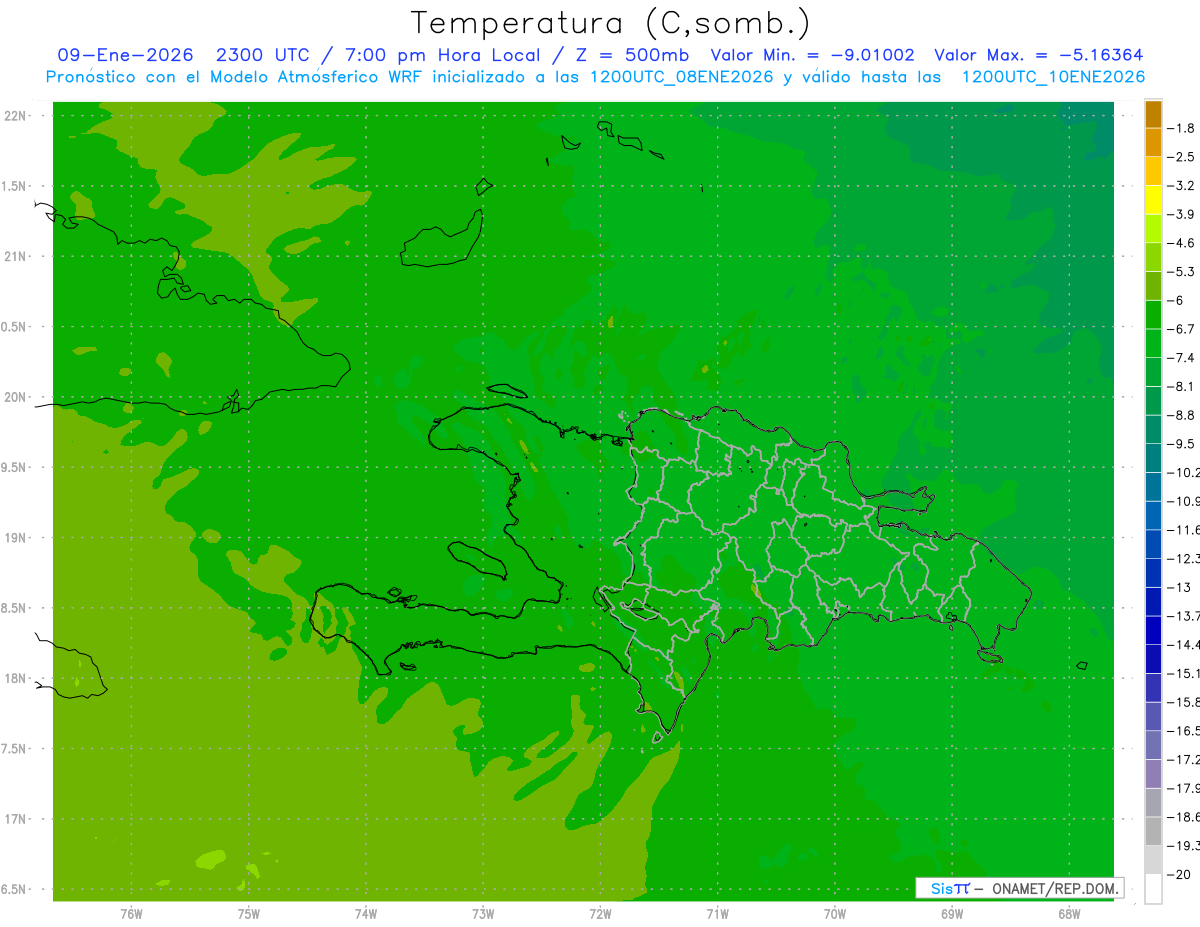Click the "74W" longitude label
The image size is (1200, 927).
366,914
